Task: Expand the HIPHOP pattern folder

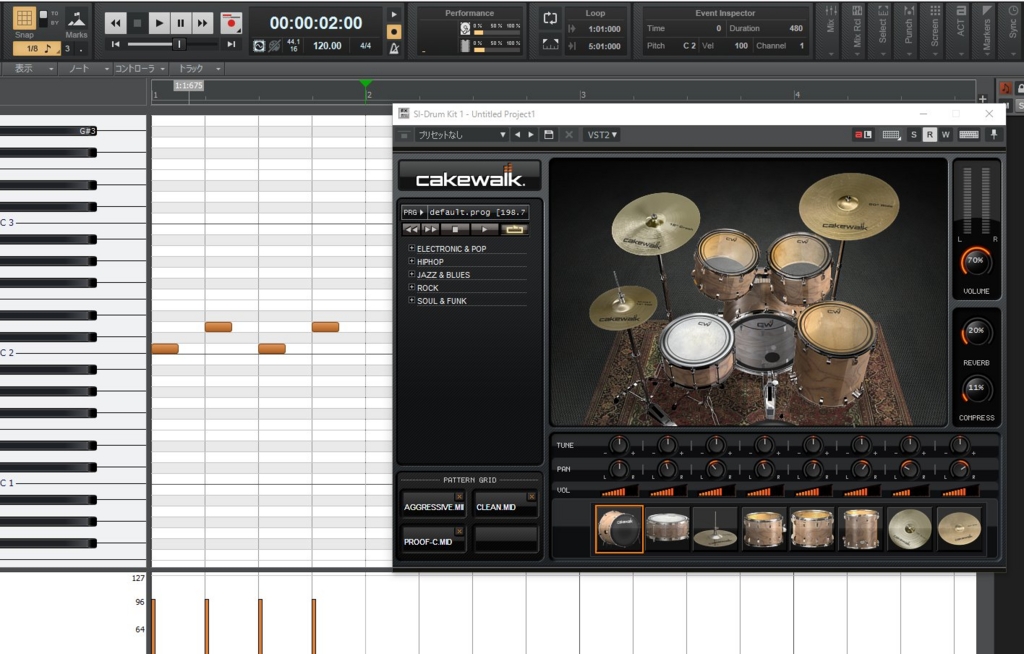Action: (x=411, y=261)
